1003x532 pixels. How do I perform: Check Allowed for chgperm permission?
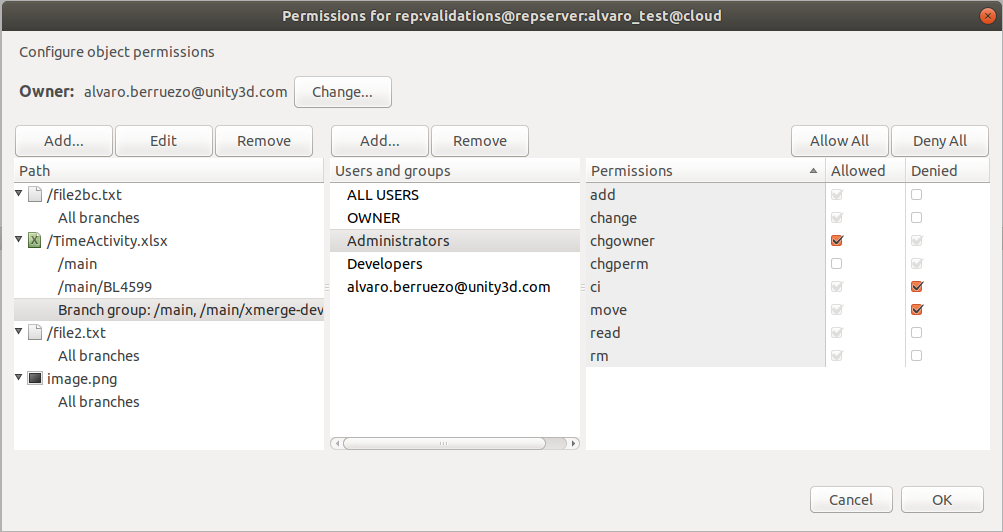[x=836, y=263]
